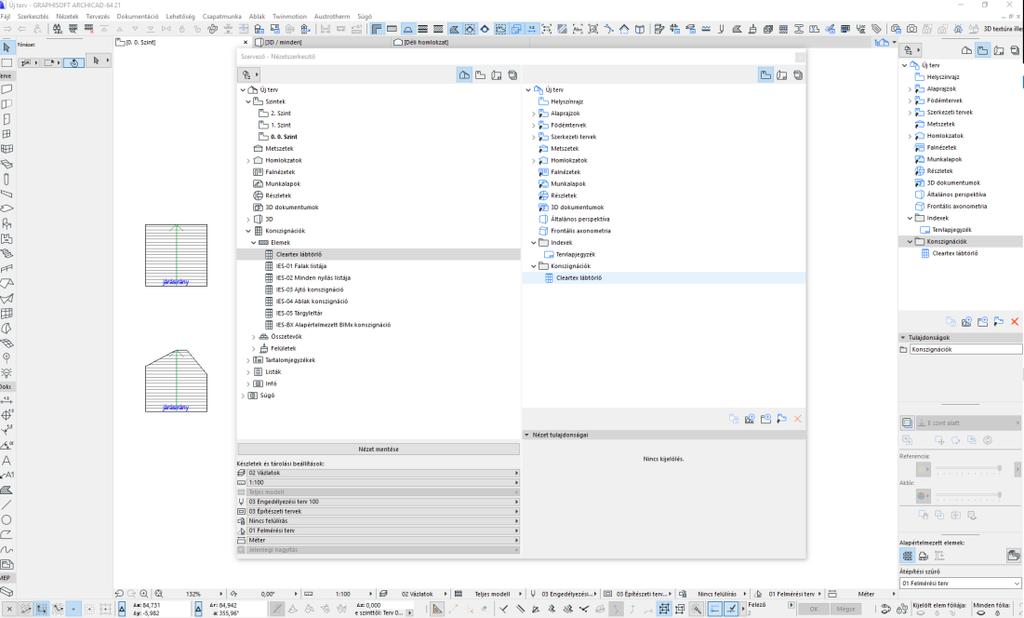Expand the Összetevők node
Image resolution: width=1024 pixels, height=618 pixels.
pyautogui.click(x=254, y=336)
